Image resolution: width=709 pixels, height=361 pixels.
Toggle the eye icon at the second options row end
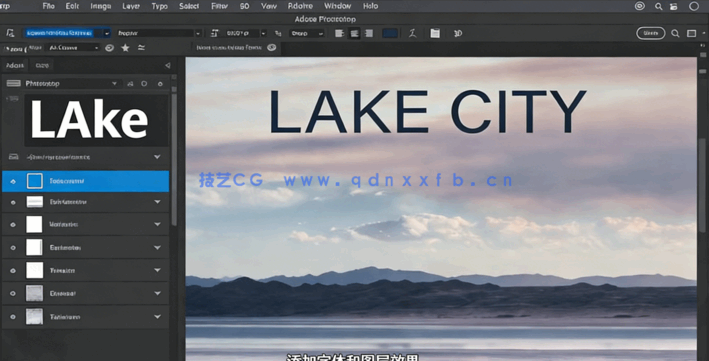coord(271,48)
